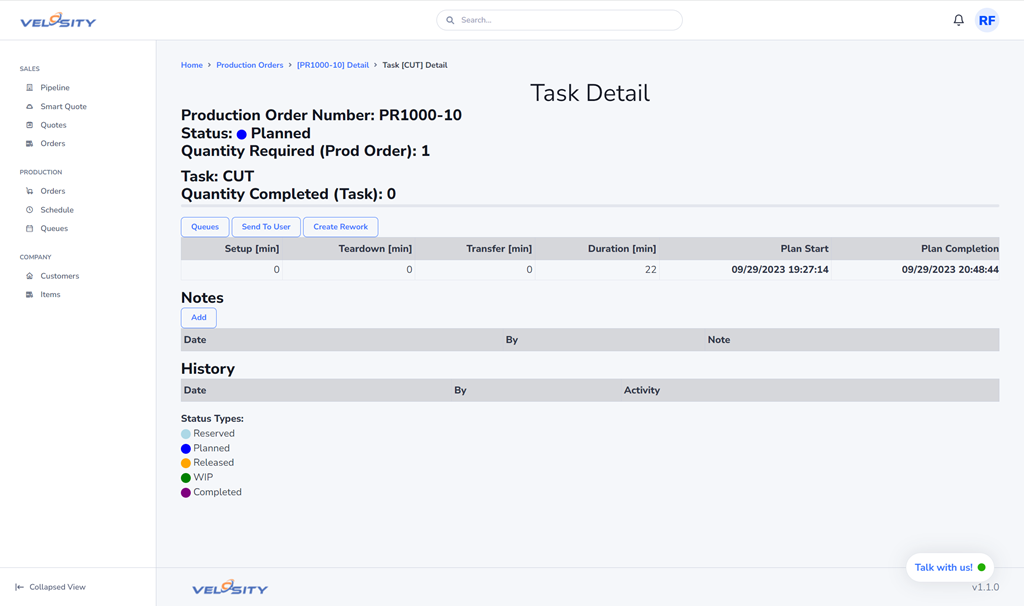Click the Velocity logo in header
1024x606 pixels.
tap(58, 20)
